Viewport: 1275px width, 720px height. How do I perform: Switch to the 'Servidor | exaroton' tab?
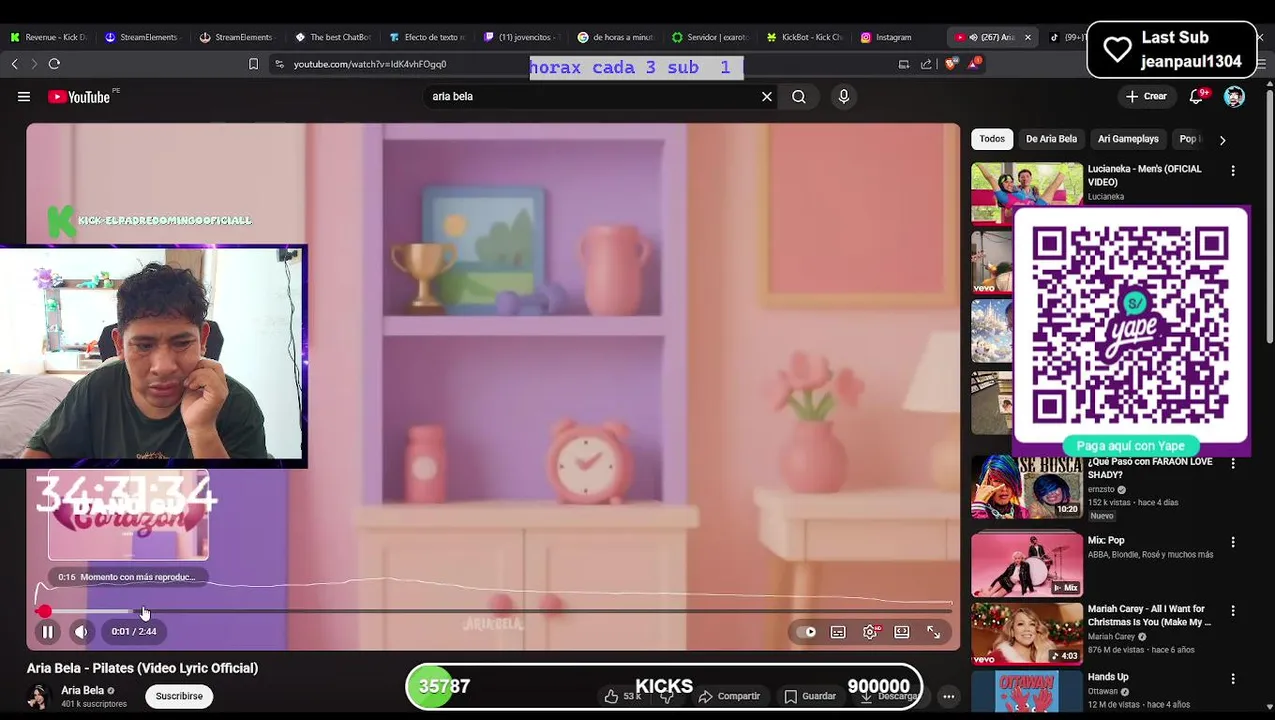click(x=709, y=37)
